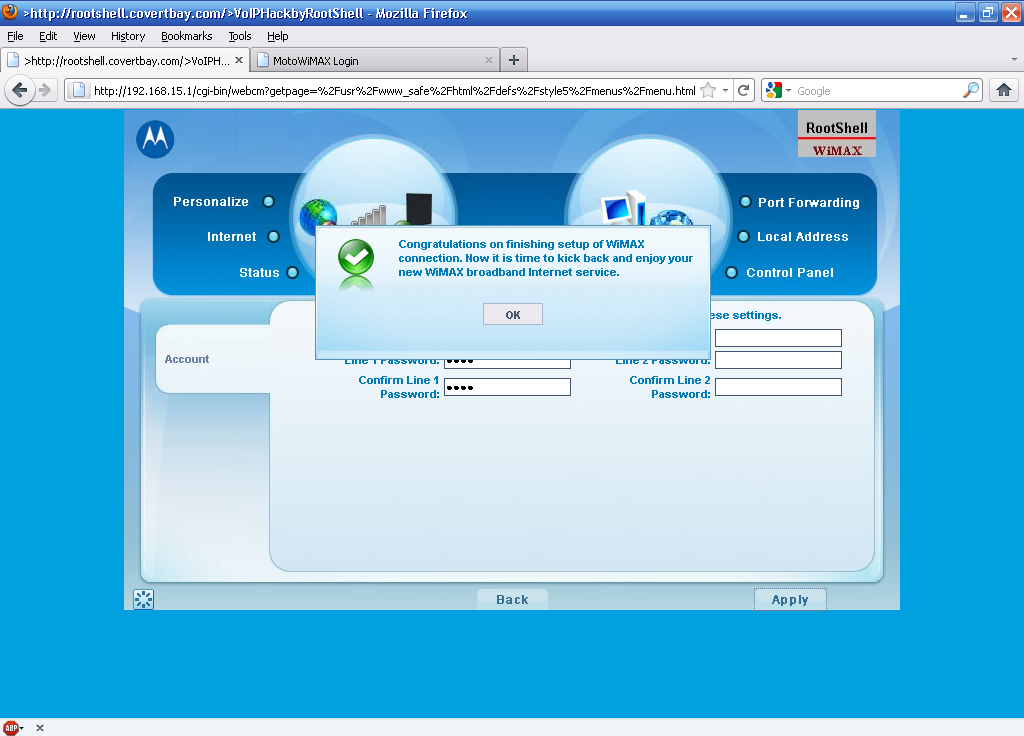This screenshot has height=736, width=1024.
Task: Select the Personalize radio bullet
Action: click(x=268, y=201)
